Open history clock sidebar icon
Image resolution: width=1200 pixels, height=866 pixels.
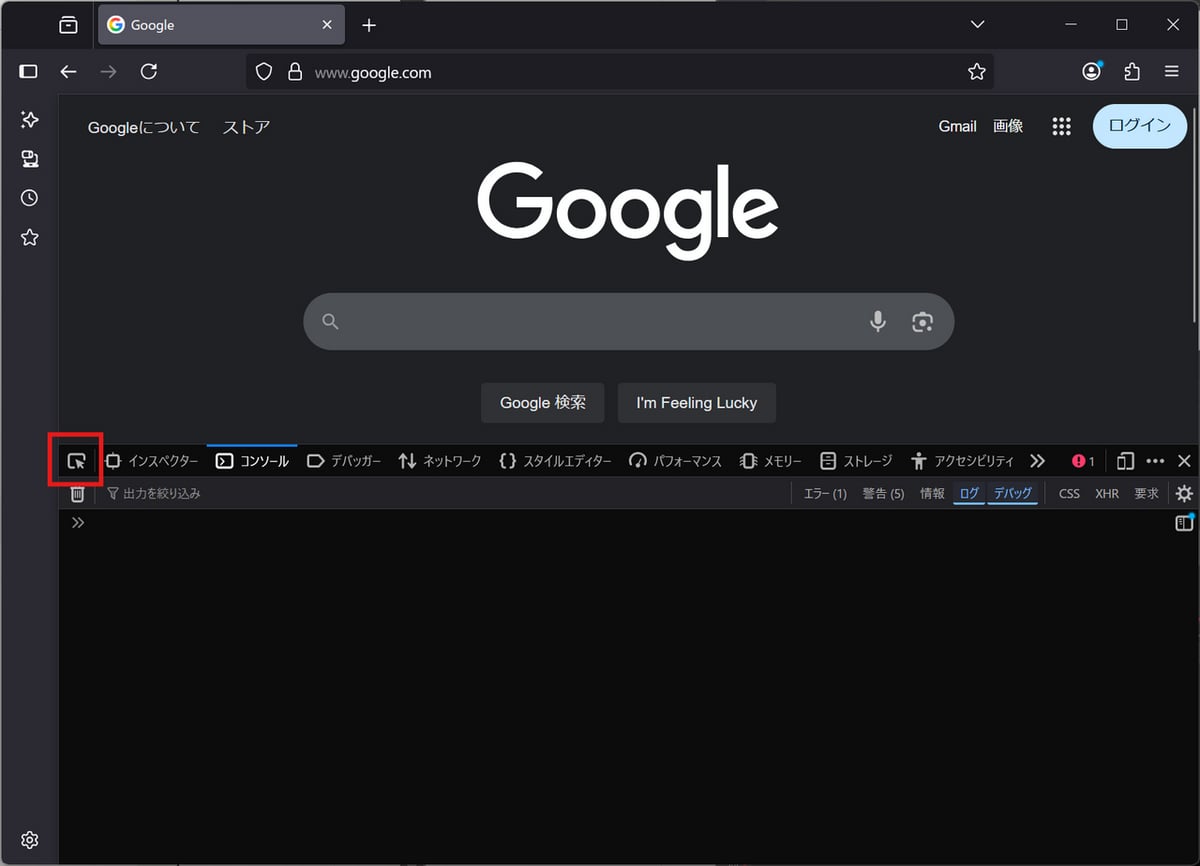tap(29, 198)
